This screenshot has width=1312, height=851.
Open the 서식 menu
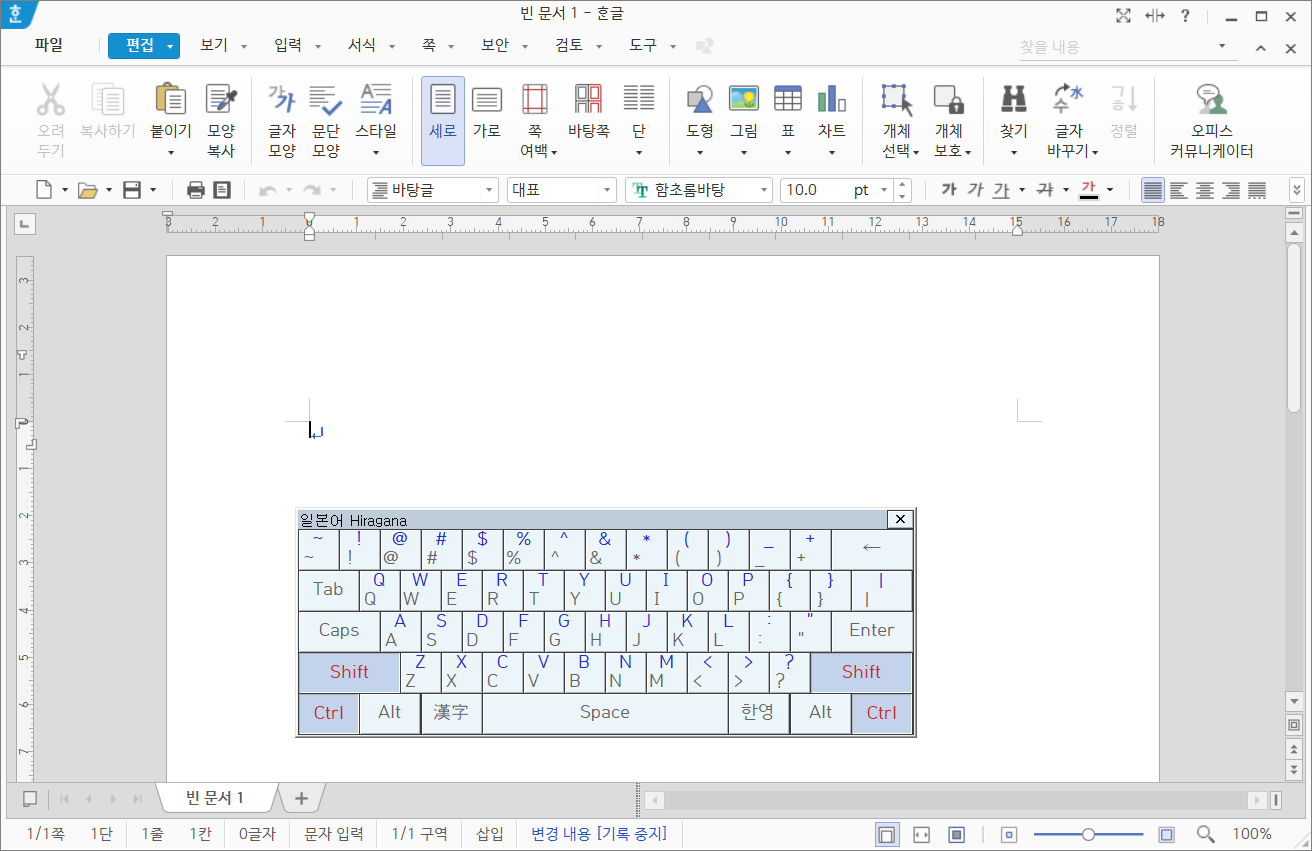coord(362,46)
